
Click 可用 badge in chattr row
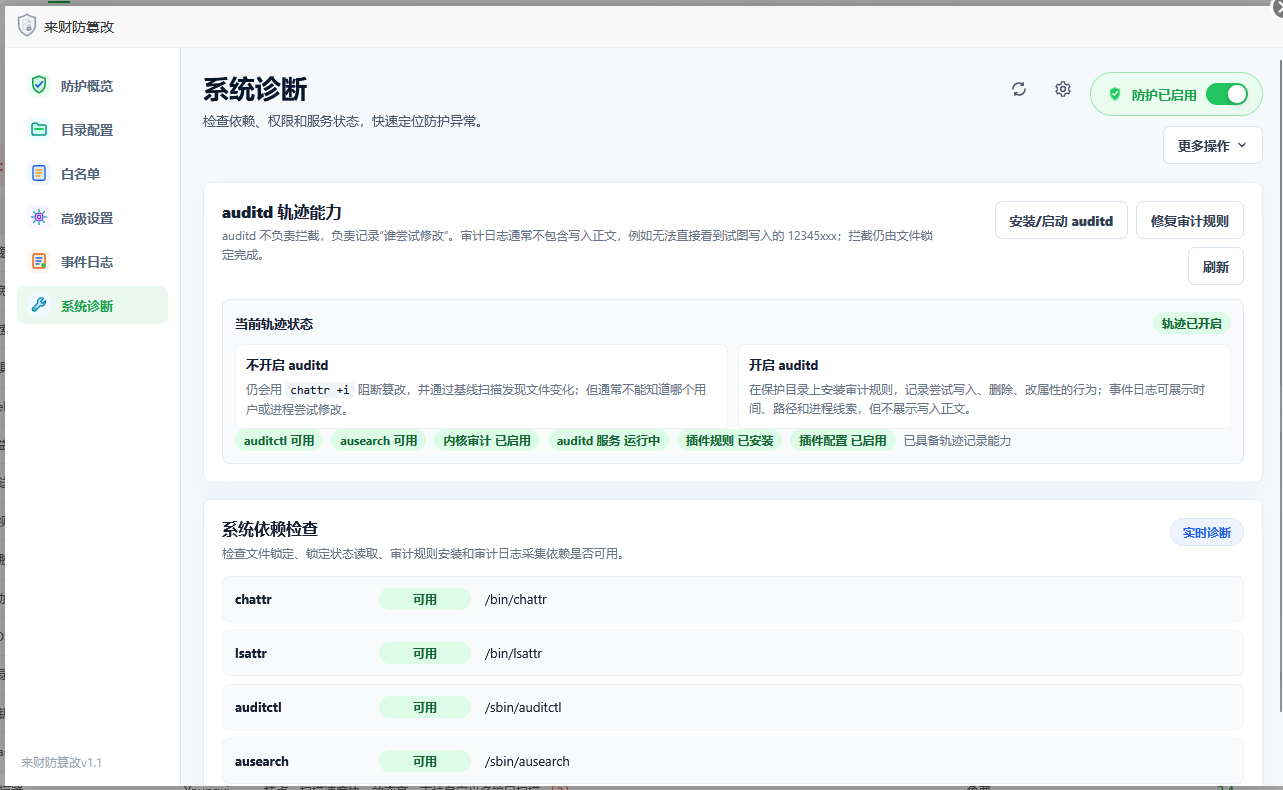pyautogui.click(x=425, y=599)
